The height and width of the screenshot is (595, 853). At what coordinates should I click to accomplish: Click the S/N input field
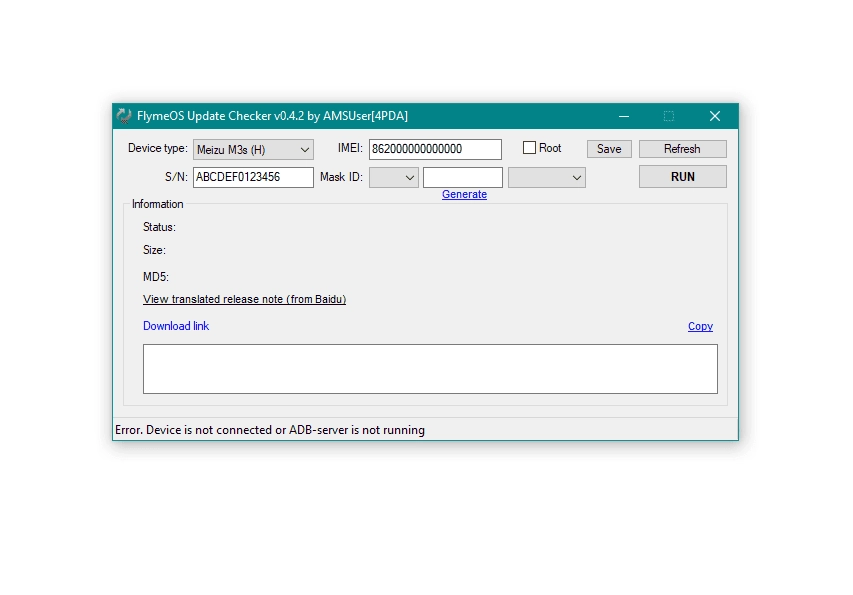253,177
